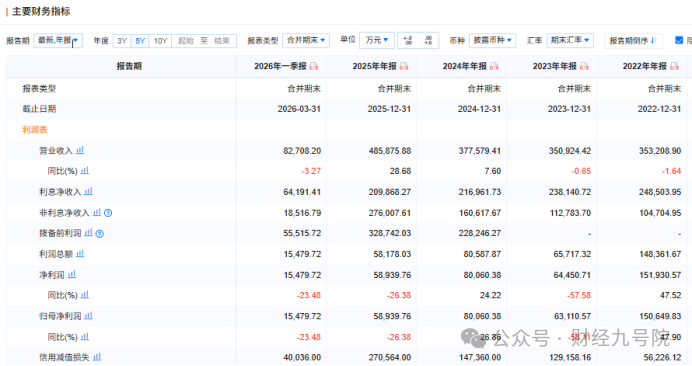Select 截止日期 cell 2026-03-31
The height and width of the screenshot is (366, 692).
299,109
